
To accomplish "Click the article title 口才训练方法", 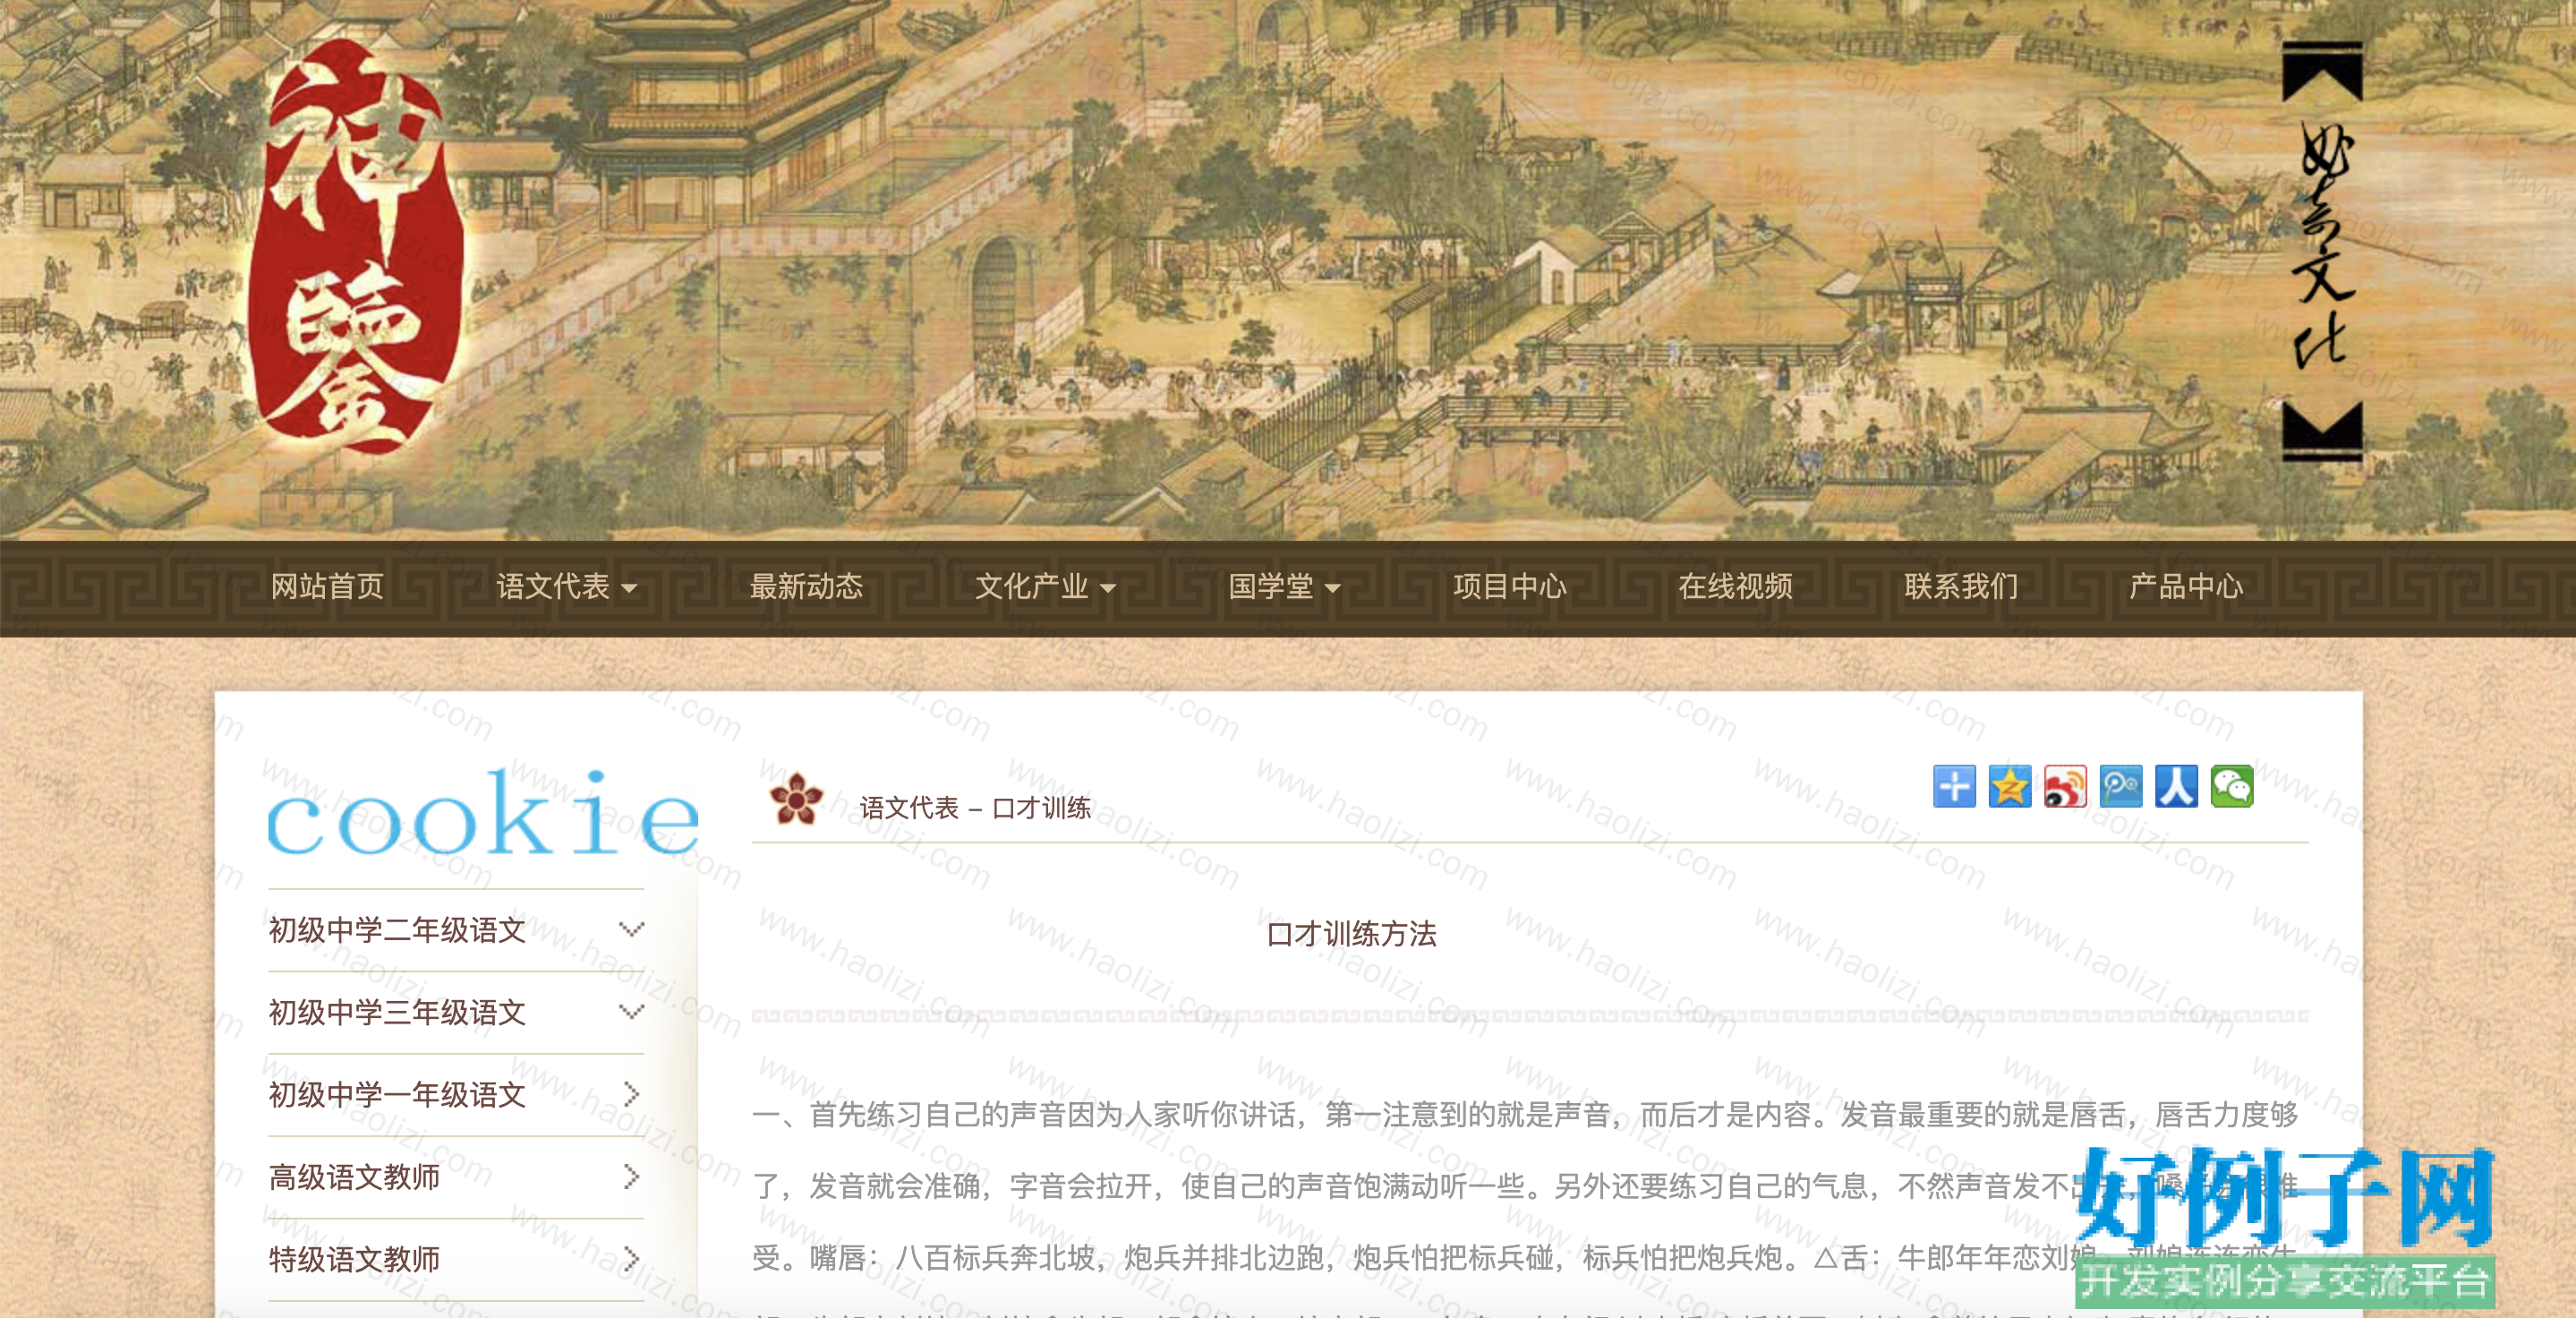I will [1351, 934].
